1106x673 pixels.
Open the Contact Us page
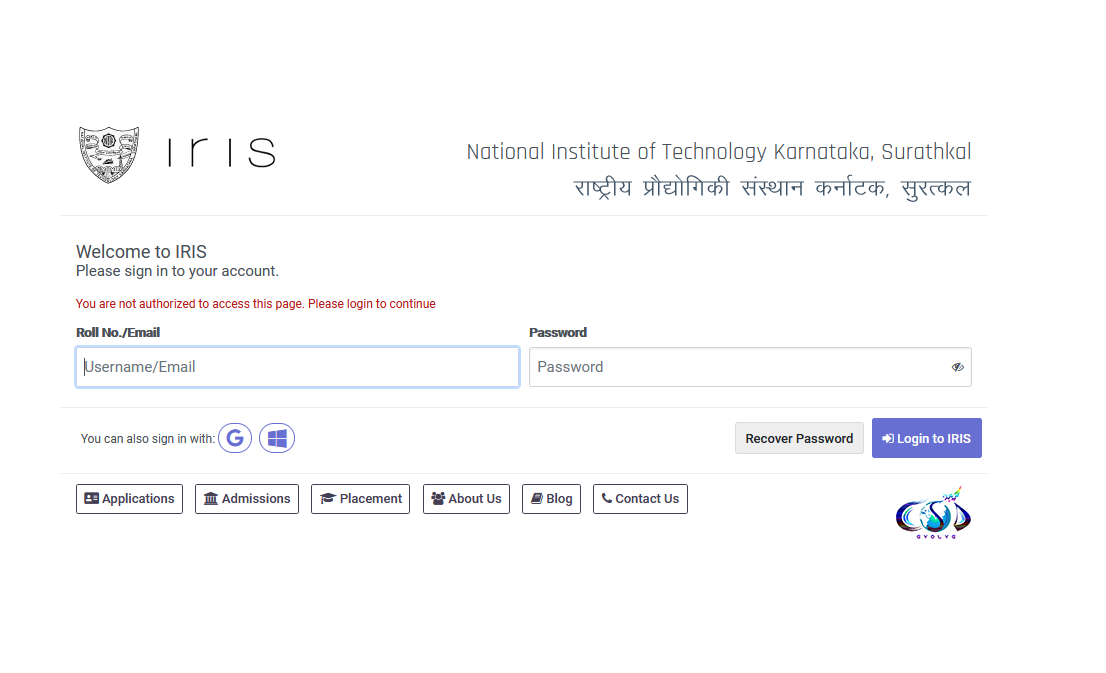point(640,498)
